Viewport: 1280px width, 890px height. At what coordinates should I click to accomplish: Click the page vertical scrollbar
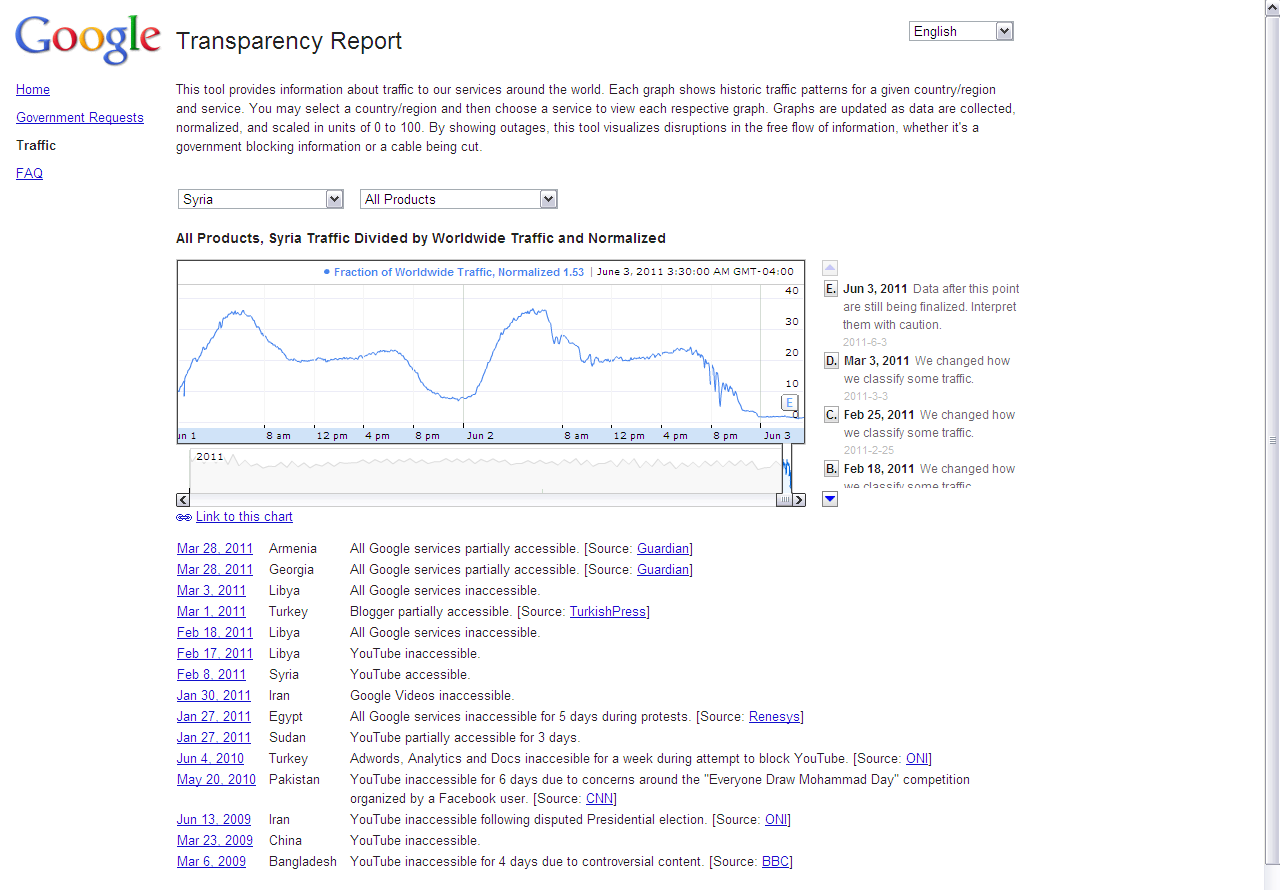1272,440
